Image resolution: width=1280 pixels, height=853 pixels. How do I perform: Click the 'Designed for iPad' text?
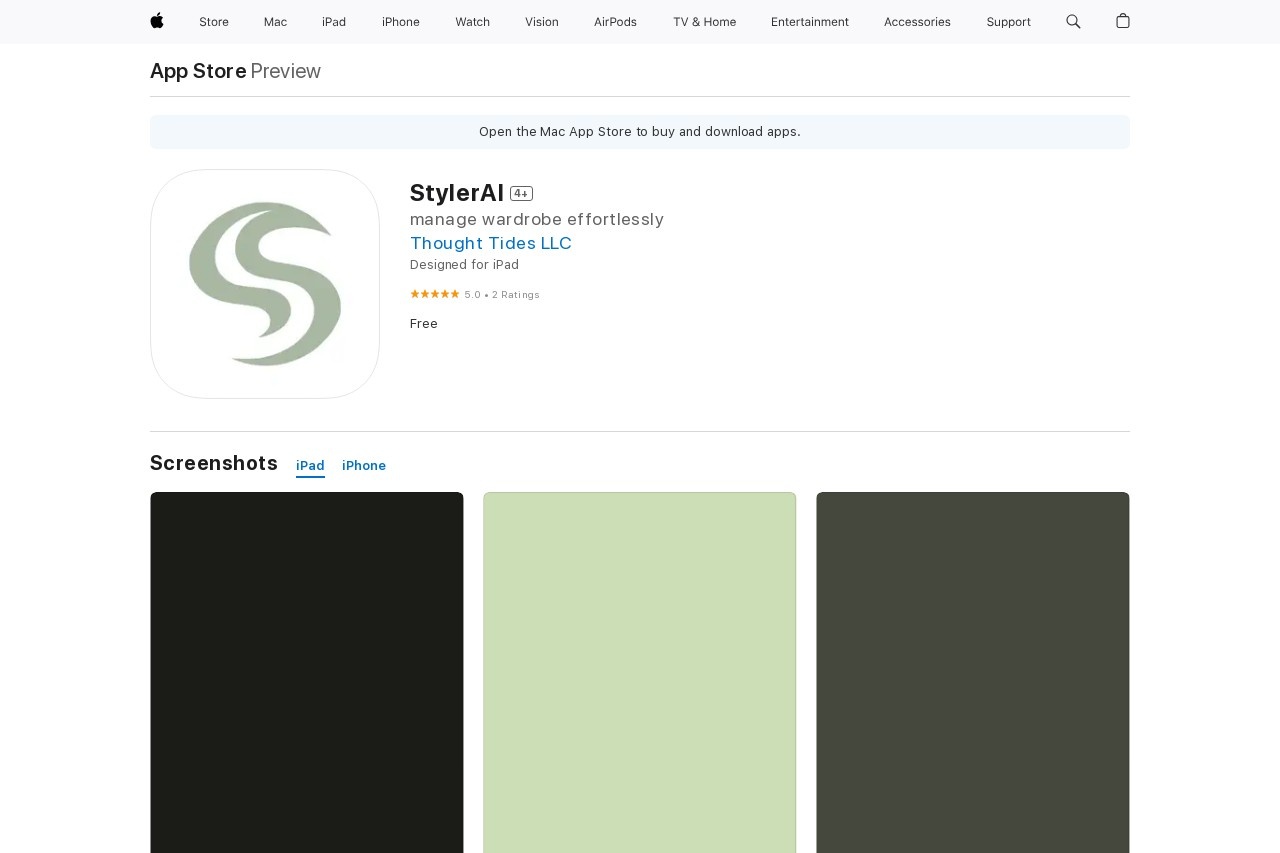464,265
